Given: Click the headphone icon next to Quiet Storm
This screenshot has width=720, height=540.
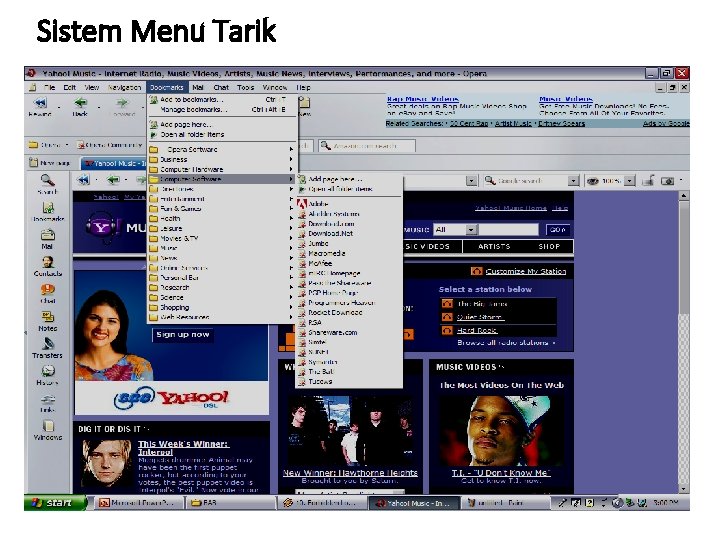Looking at the screenshot, I should [447, 317].
